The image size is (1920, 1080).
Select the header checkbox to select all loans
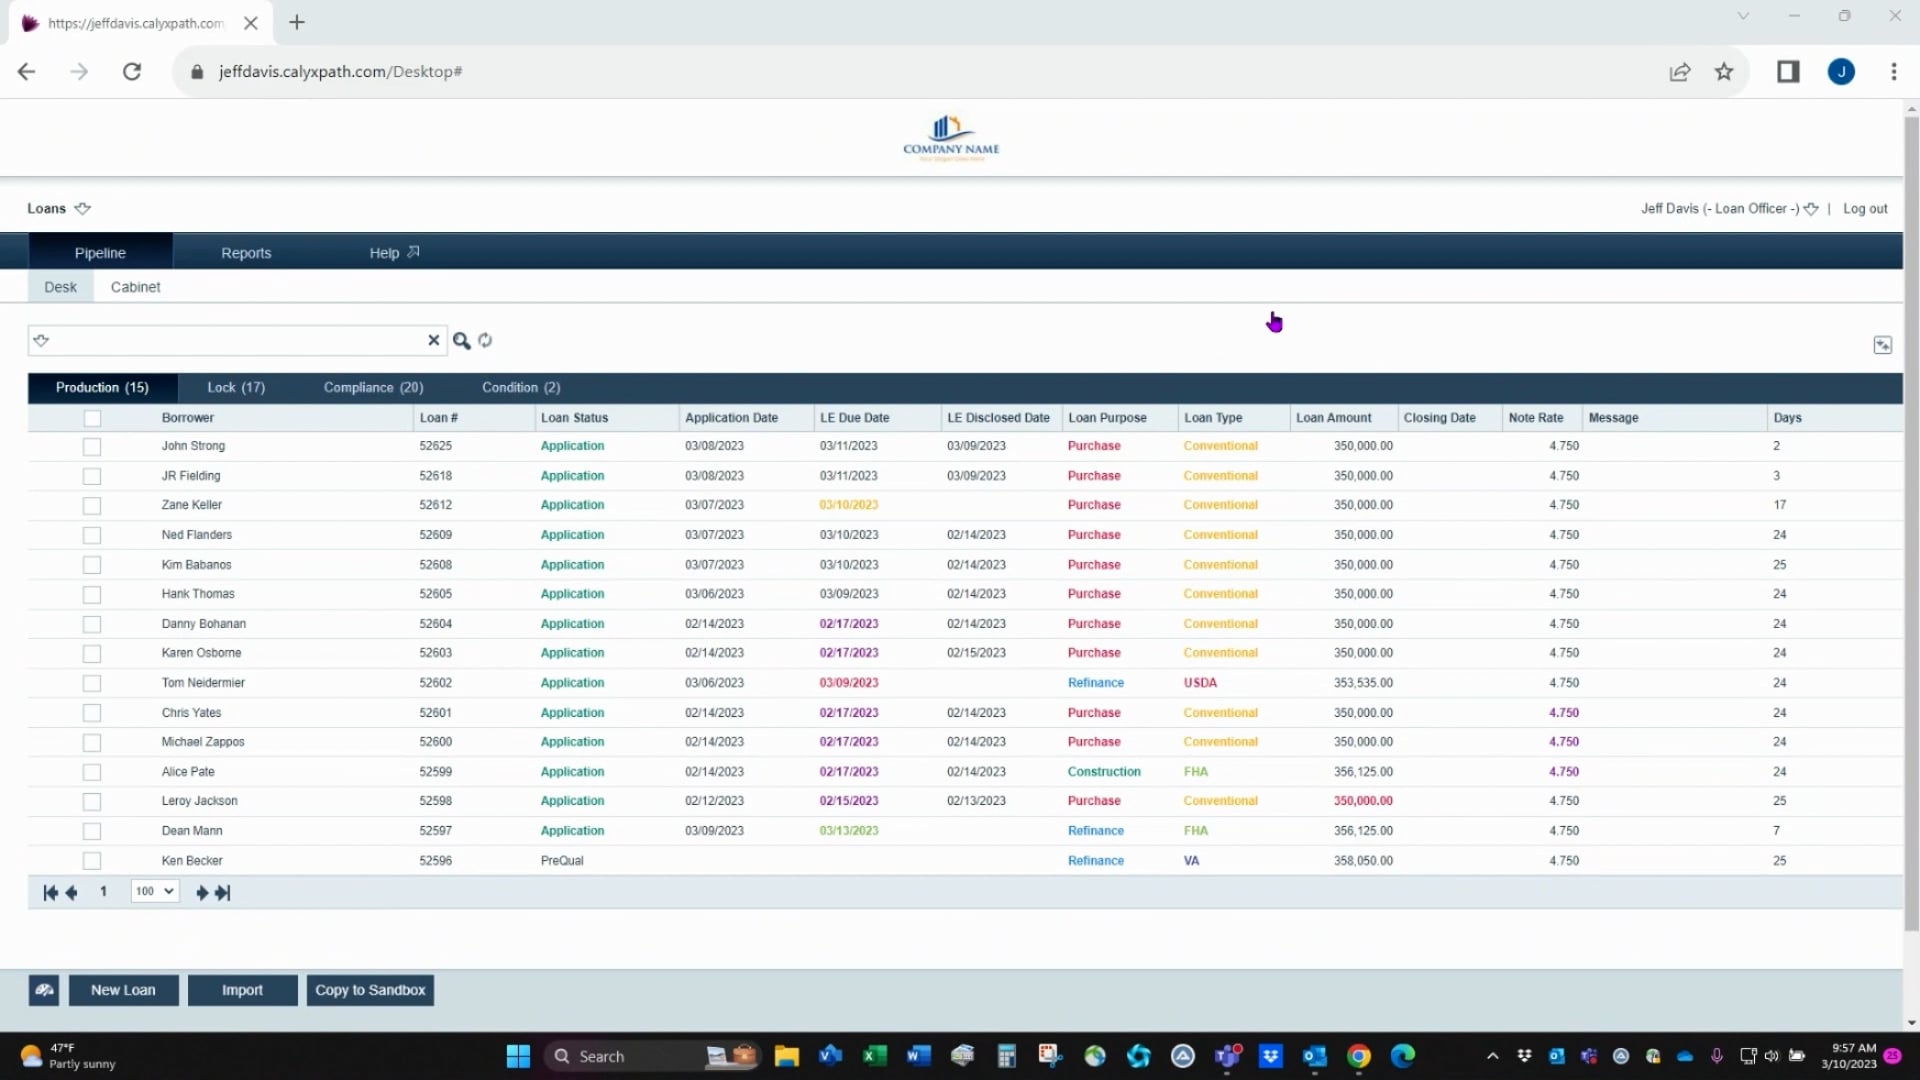(x=92, y=418)
